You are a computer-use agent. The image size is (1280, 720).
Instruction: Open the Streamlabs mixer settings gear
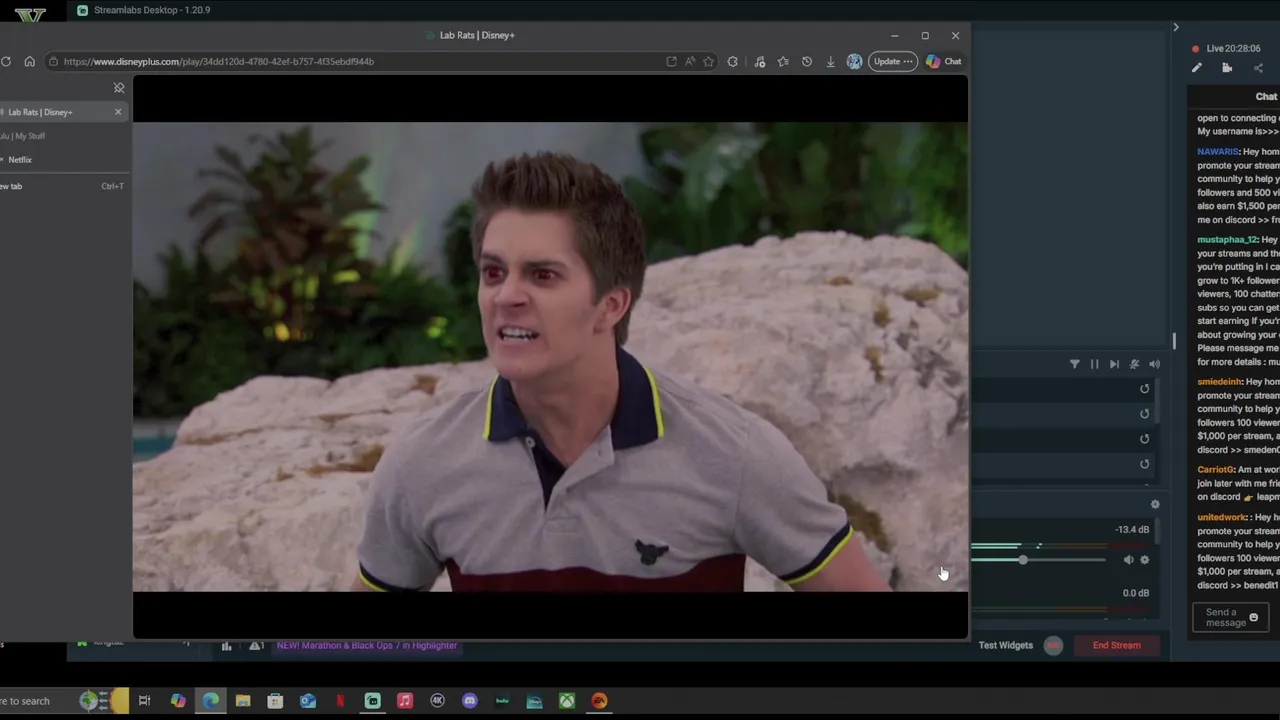1155,505
